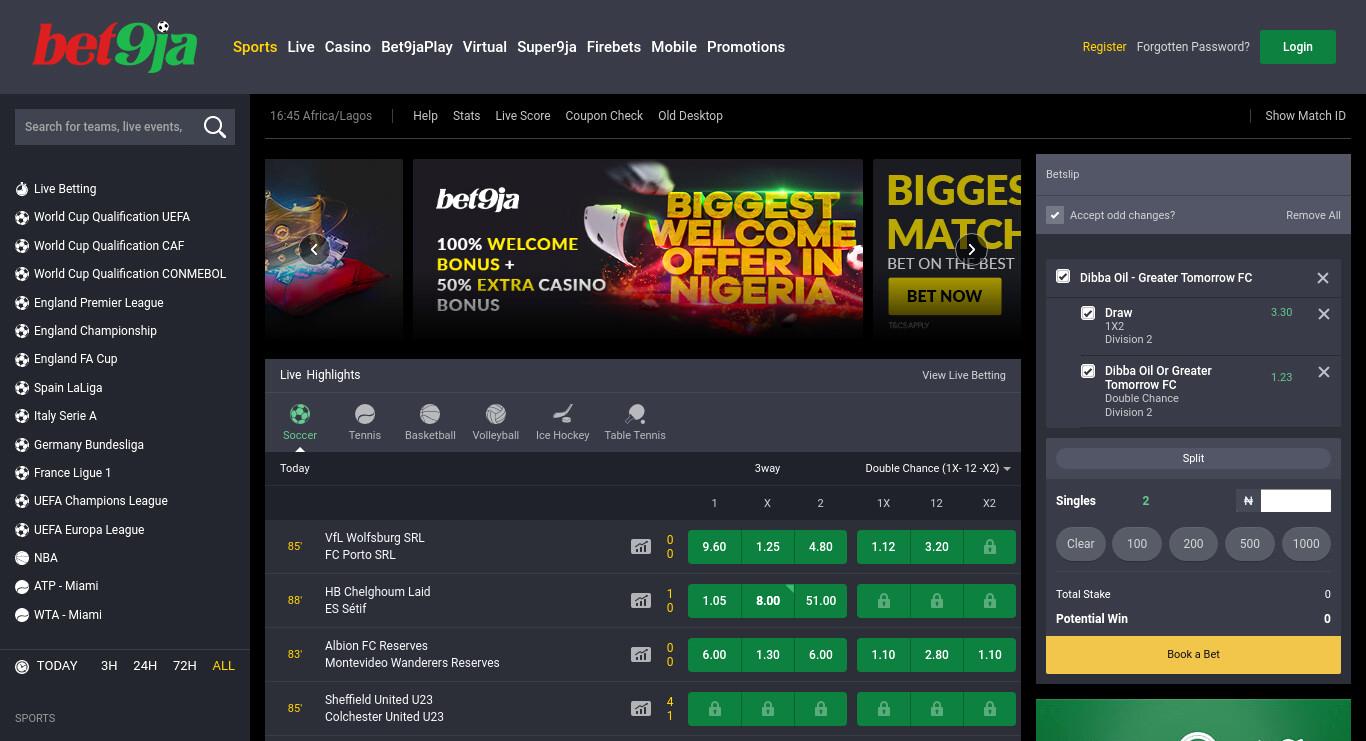Expand World Cup Qualification CAF league
This screenshot has width=1366, height=741.
(109, 246)
